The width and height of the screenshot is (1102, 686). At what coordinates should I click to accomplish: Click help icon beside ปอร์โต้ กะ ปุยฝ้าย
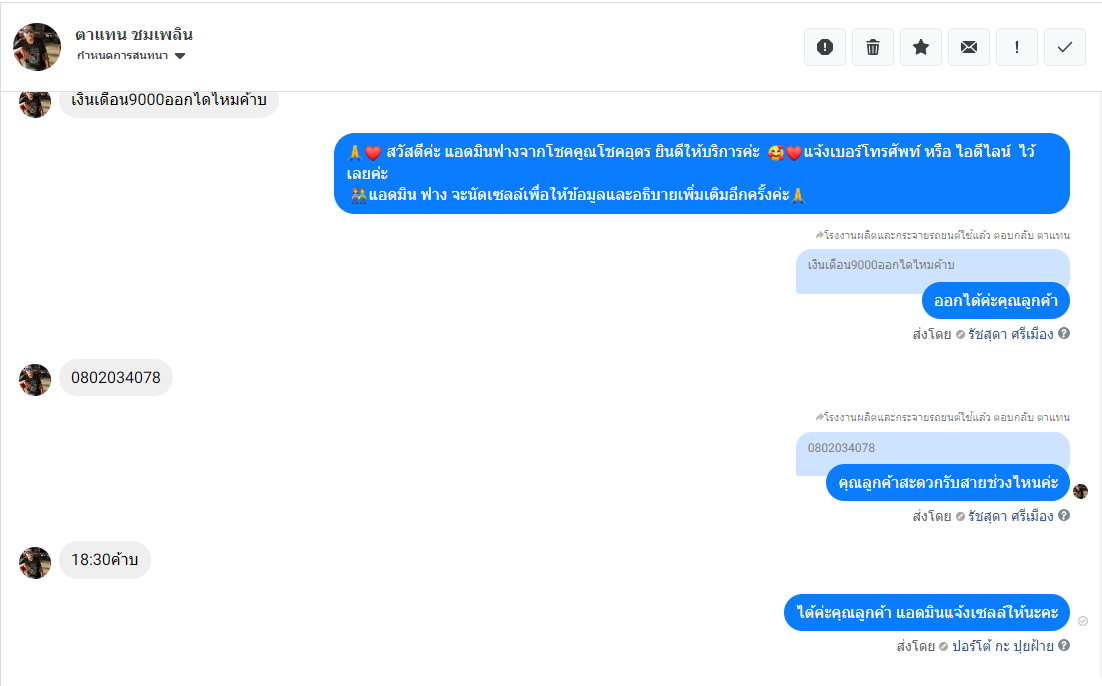1064,645
